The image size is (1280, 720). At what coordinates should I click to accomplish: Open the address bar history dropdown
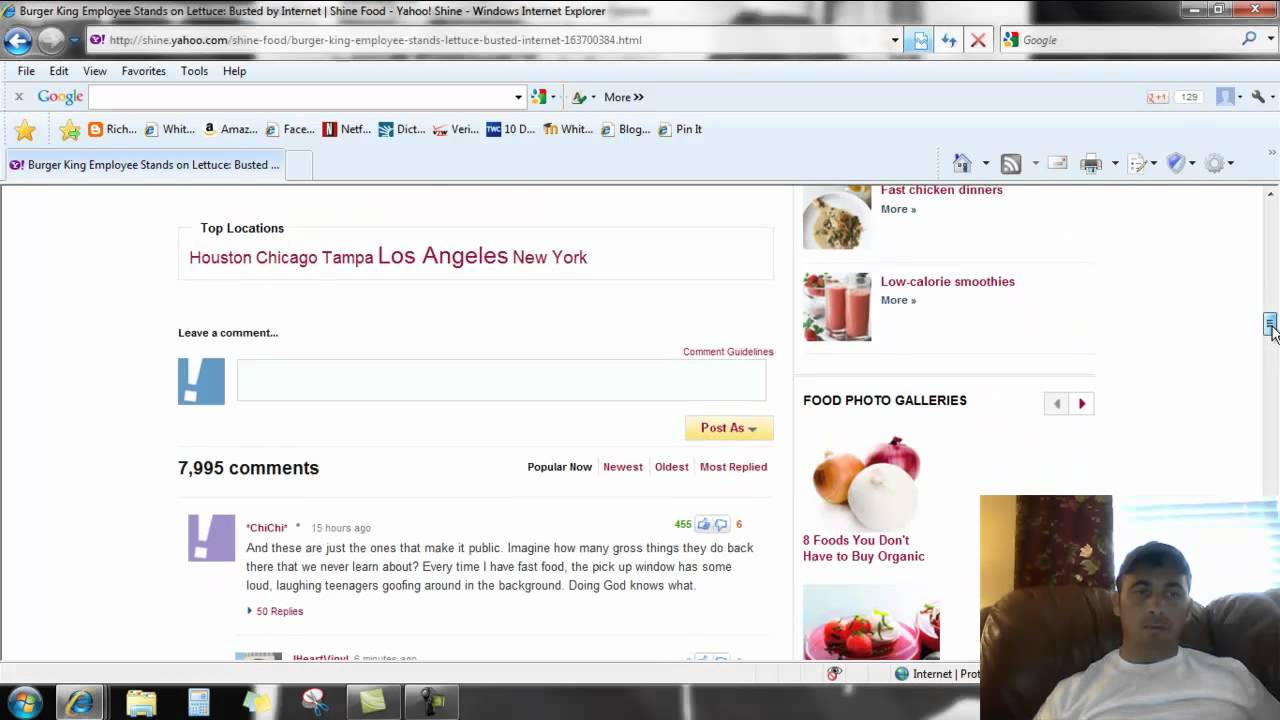895,40
